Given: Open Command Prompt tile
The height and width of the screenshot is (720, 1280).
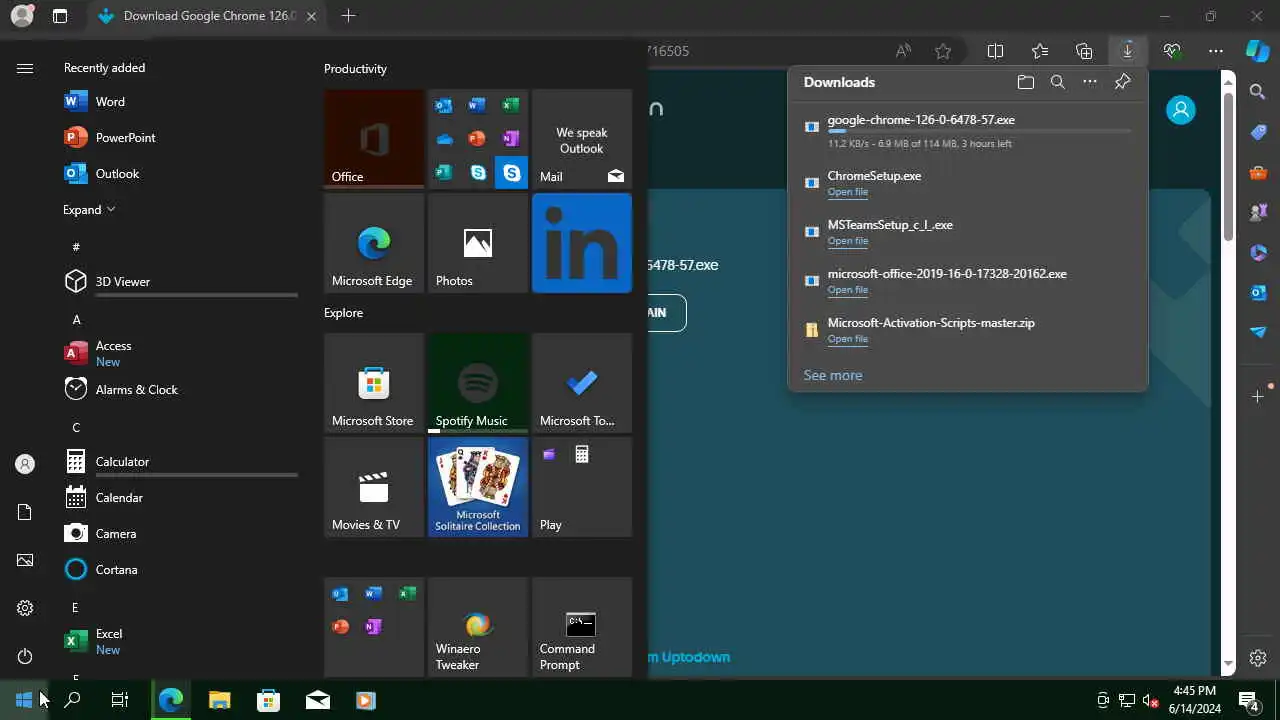Looking at the screenshot, I should point(582,627).
